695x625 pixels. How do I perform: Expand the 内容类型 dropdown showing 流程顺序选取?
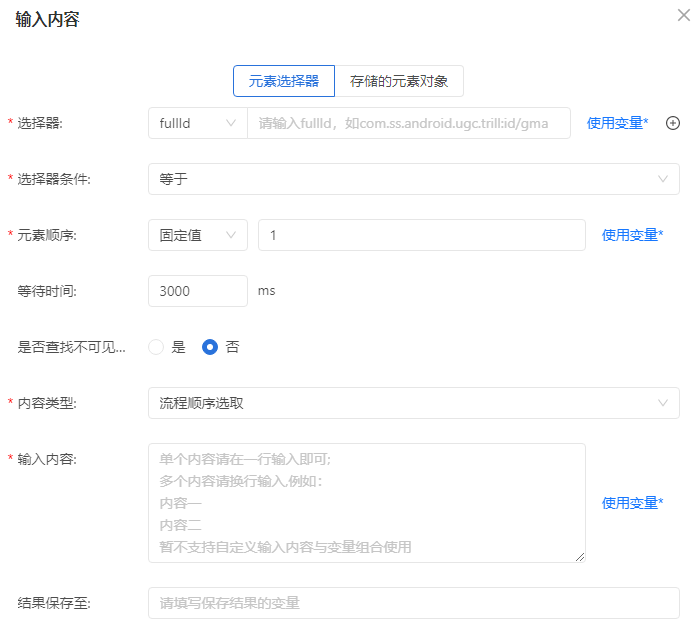[x=413, y=403]
